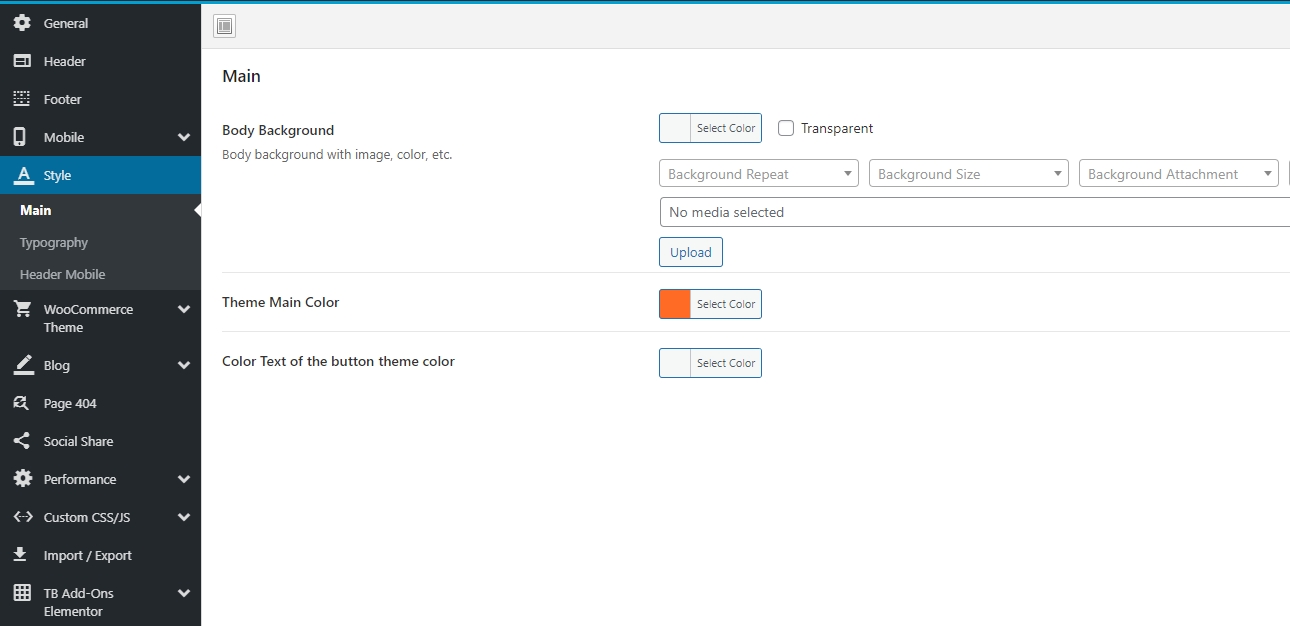Click the Import / Export download icon
Screen dimensions: 1290x626
tap(22, 555)
